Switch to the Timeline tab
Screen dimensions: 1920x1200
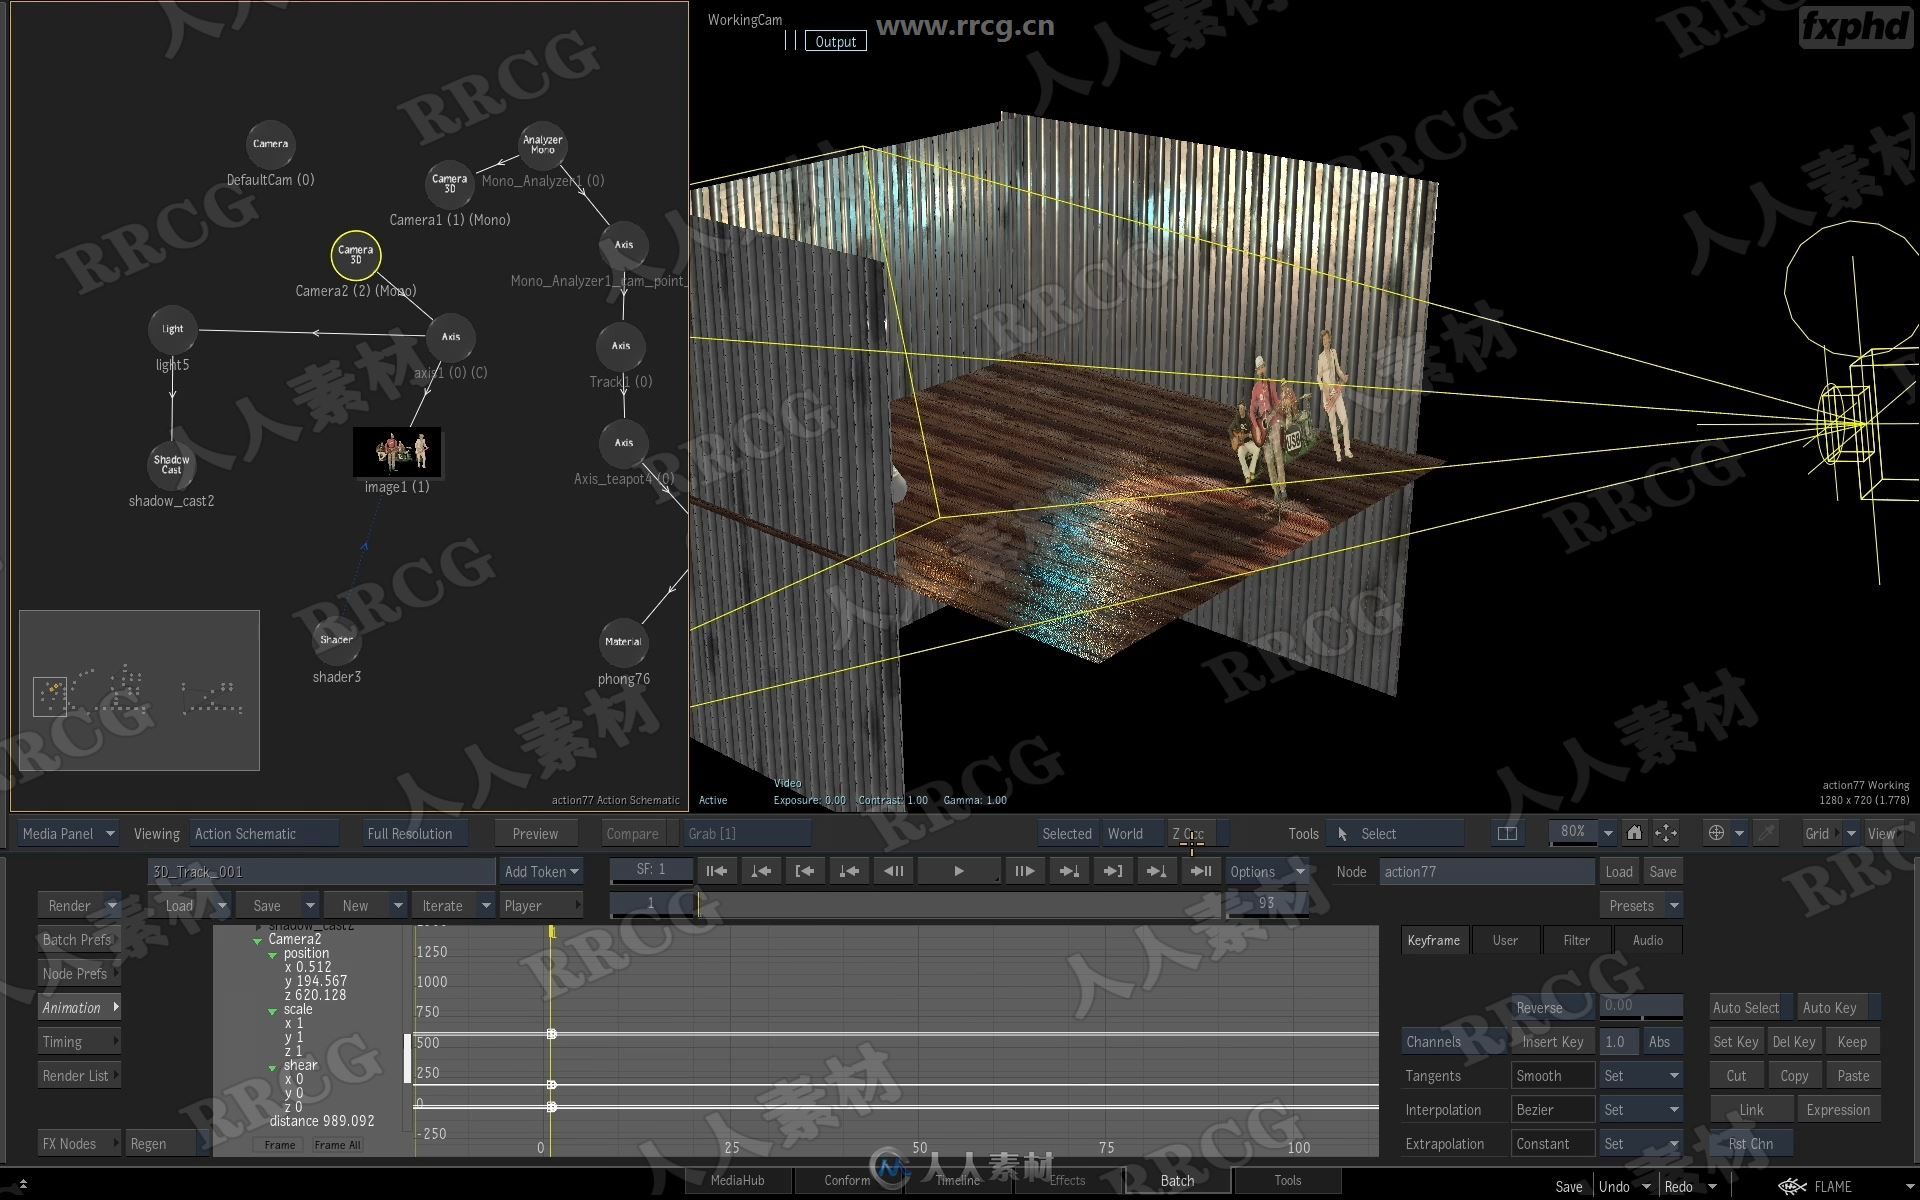[x=959, y=1181]
